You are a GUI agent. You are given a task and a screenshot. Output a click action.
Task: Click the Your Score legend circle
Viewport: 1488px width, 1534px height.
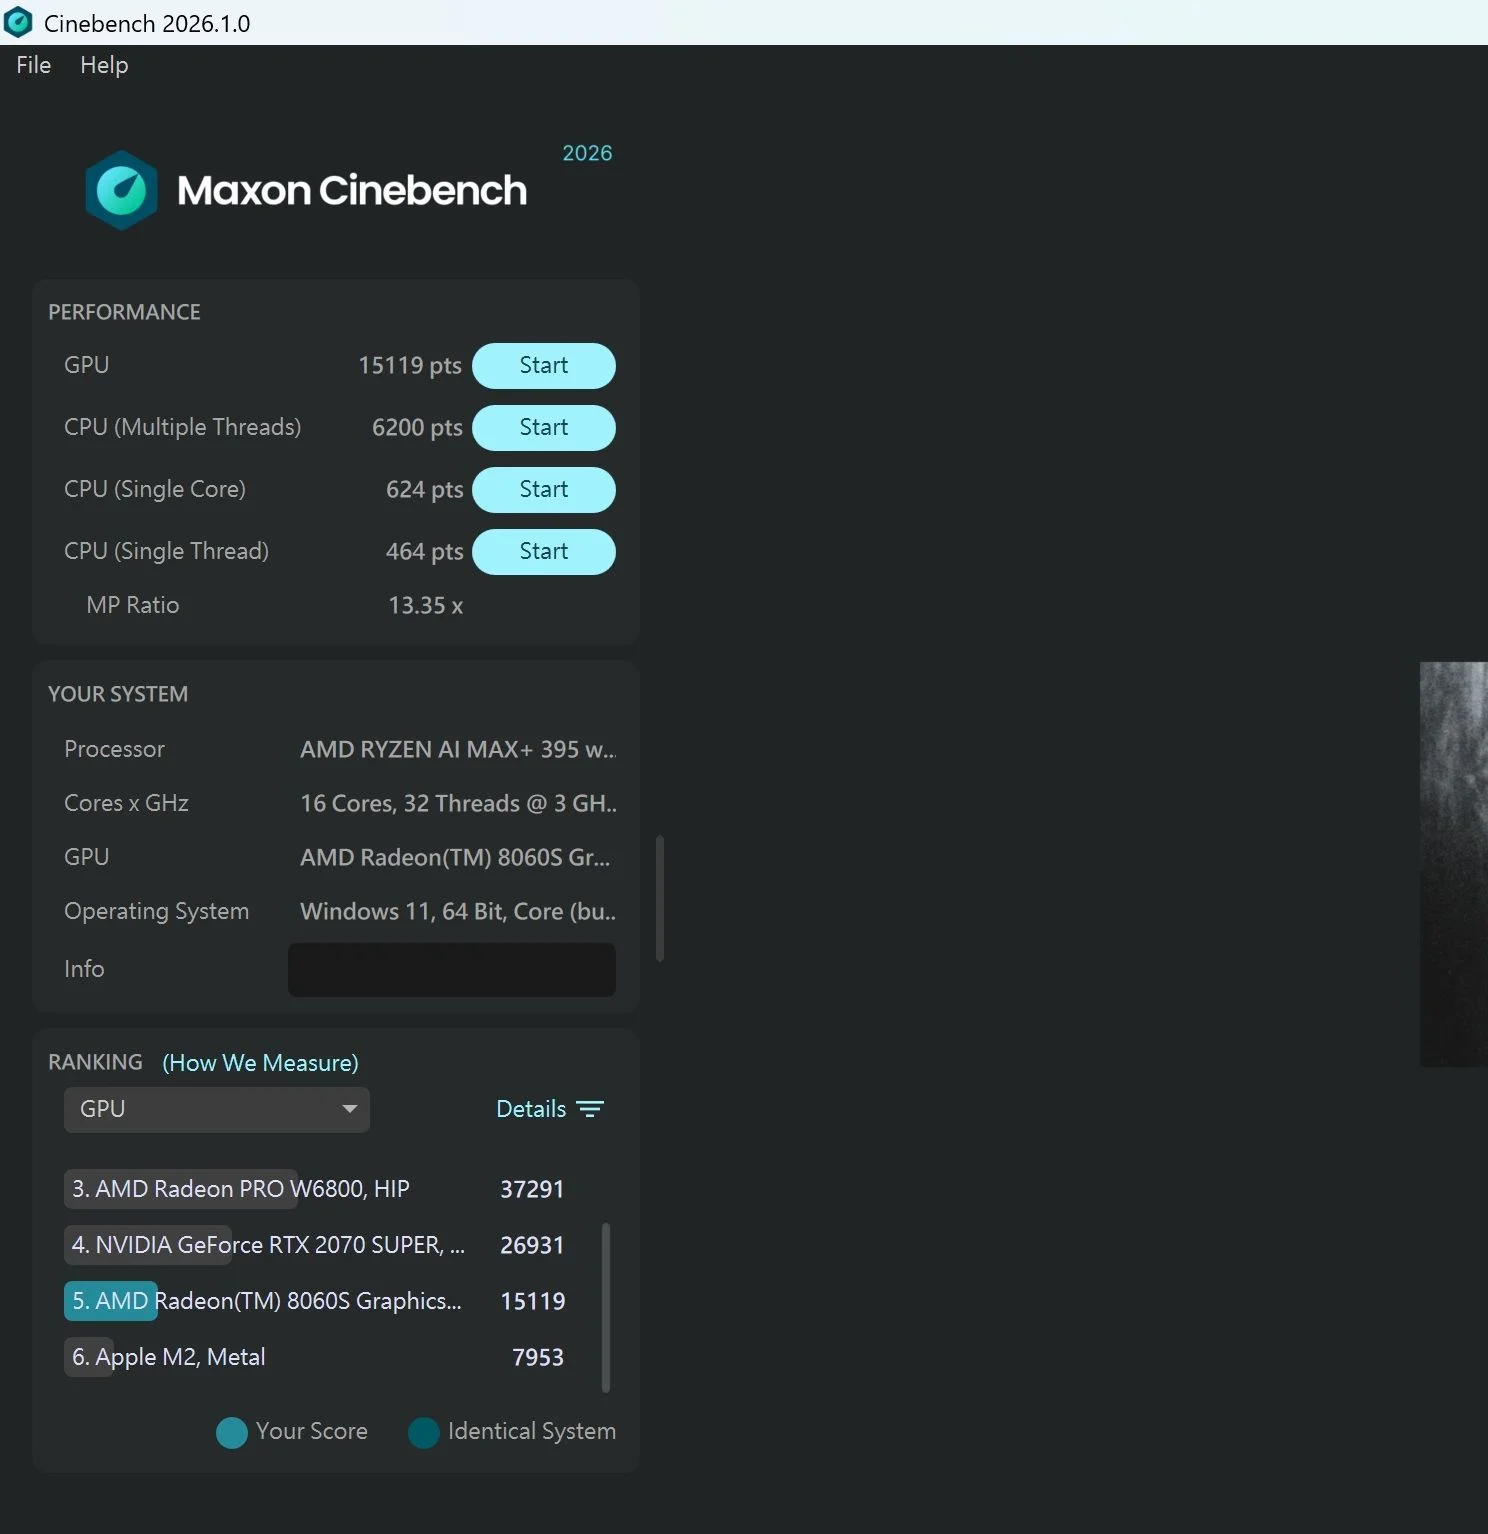[x=232, y=1432]
